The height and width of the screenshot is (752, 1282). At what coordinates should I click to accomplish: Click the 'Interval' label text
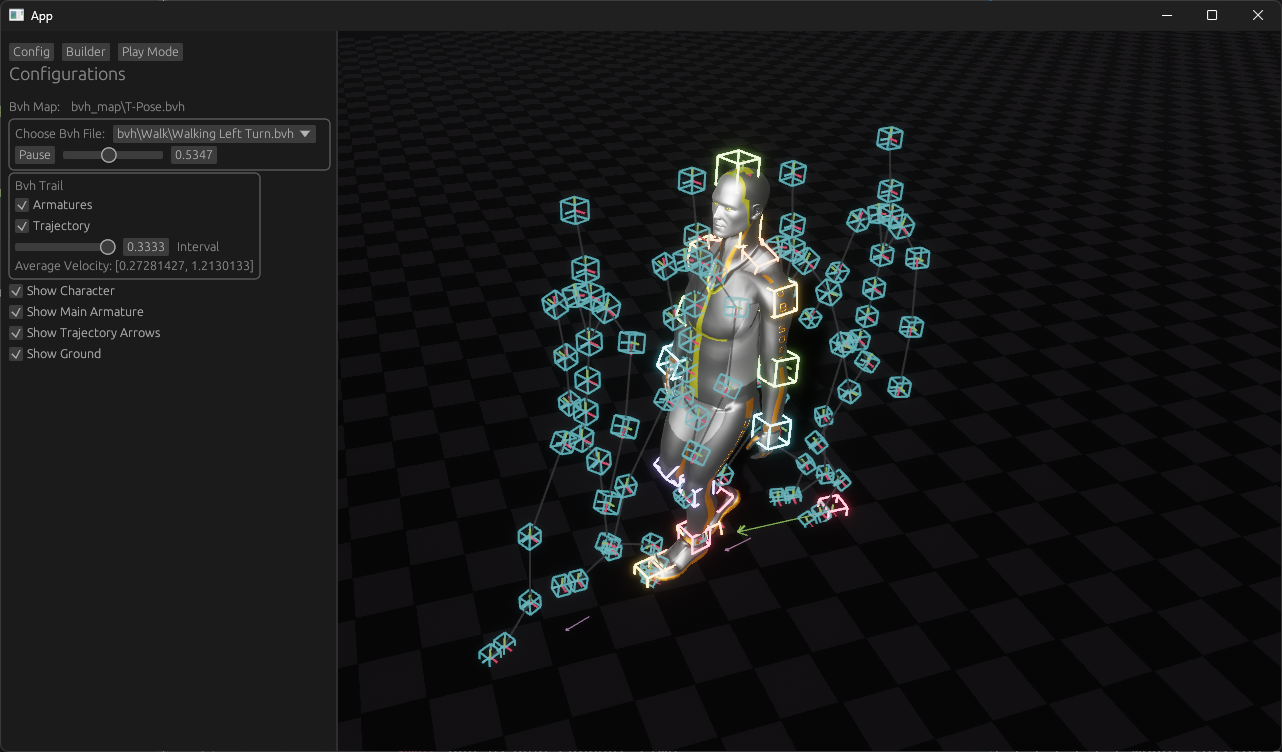(198, 247)
